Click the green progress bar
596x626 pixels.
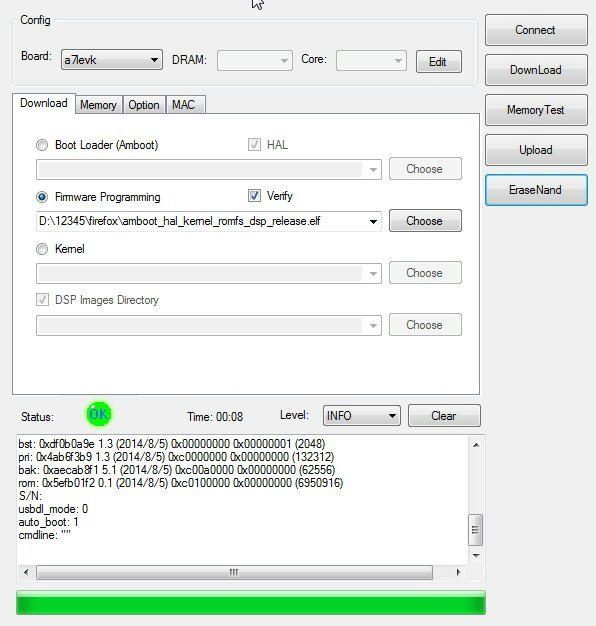(x=251, y=603)
